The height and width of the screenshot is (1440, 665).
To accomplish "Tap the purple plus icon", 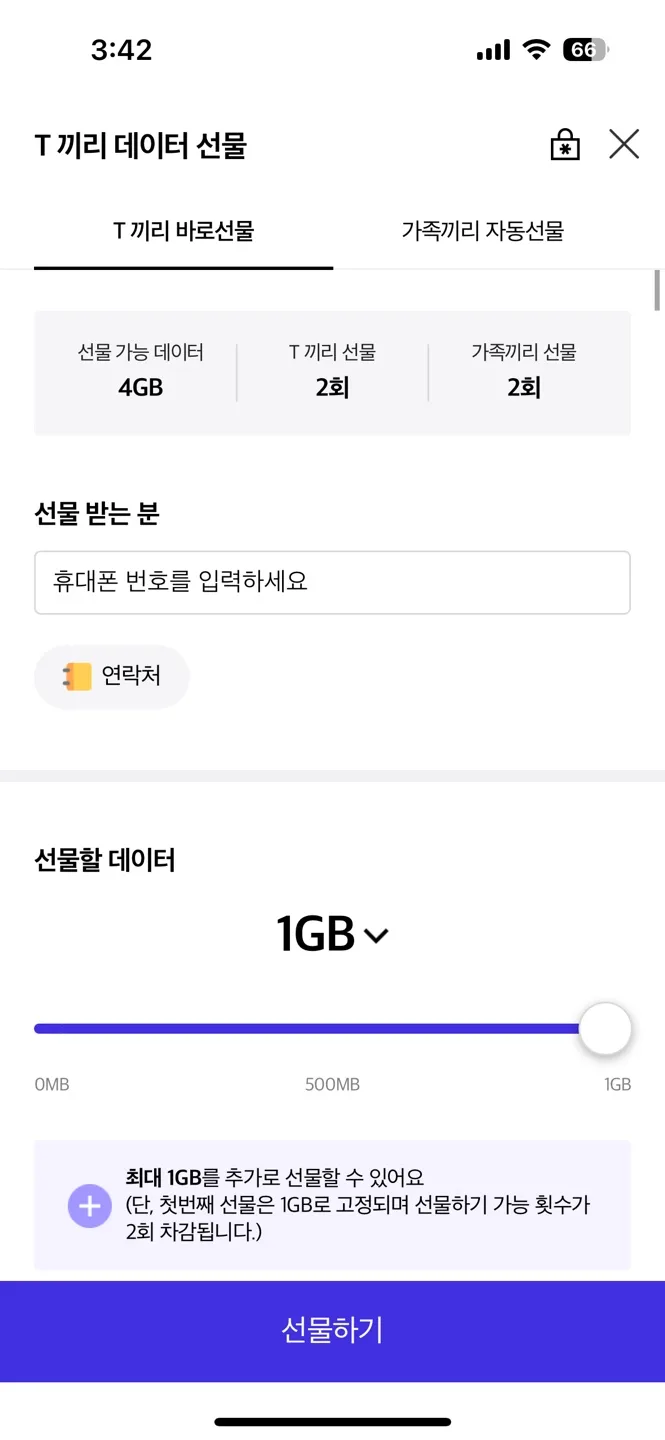I will coord(89,1206).
